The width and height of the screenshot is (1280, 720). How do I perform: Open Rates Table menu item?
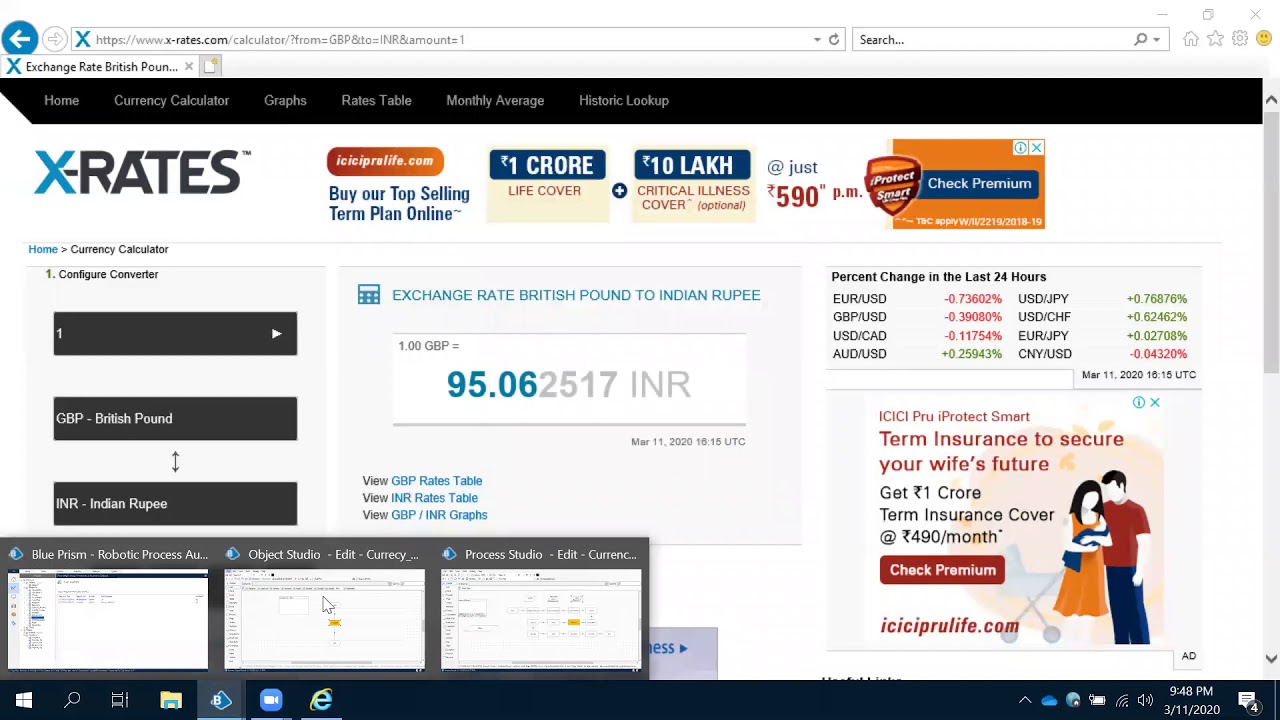tap(376, 100)
